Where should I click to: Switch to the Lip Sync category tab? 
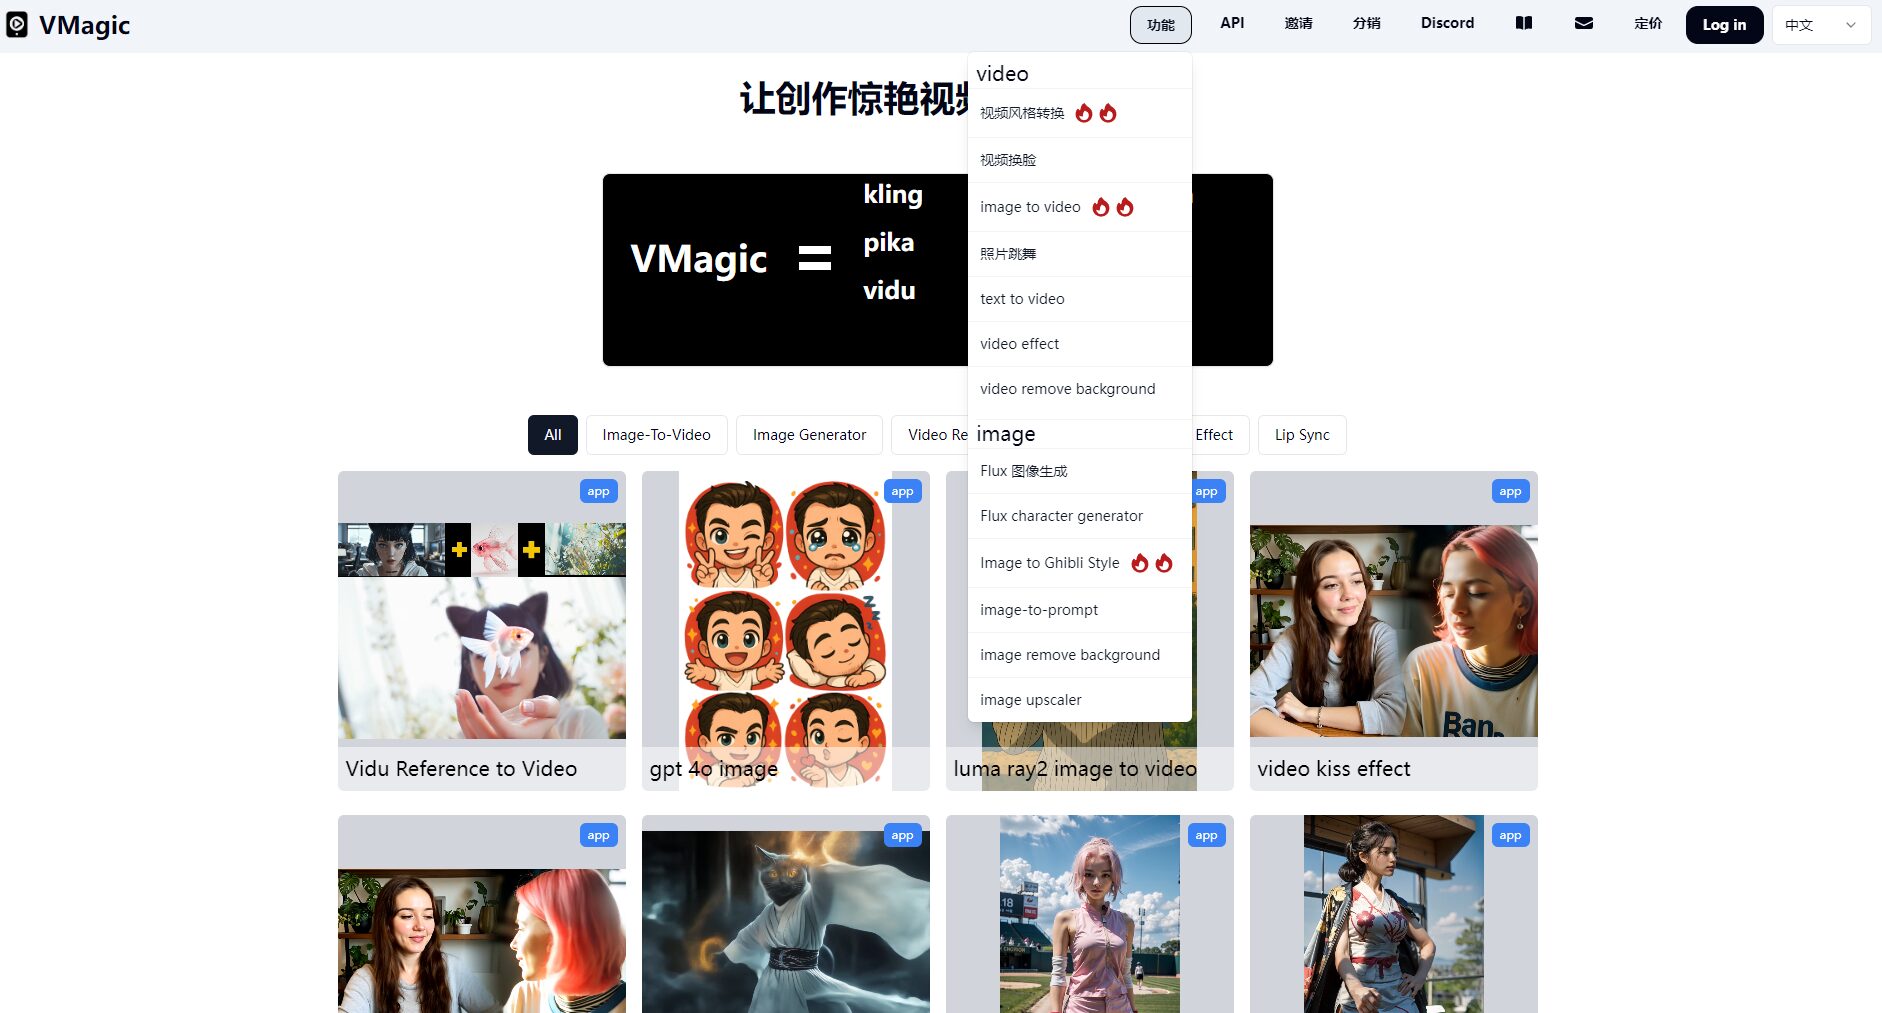tap(1302, 435)
